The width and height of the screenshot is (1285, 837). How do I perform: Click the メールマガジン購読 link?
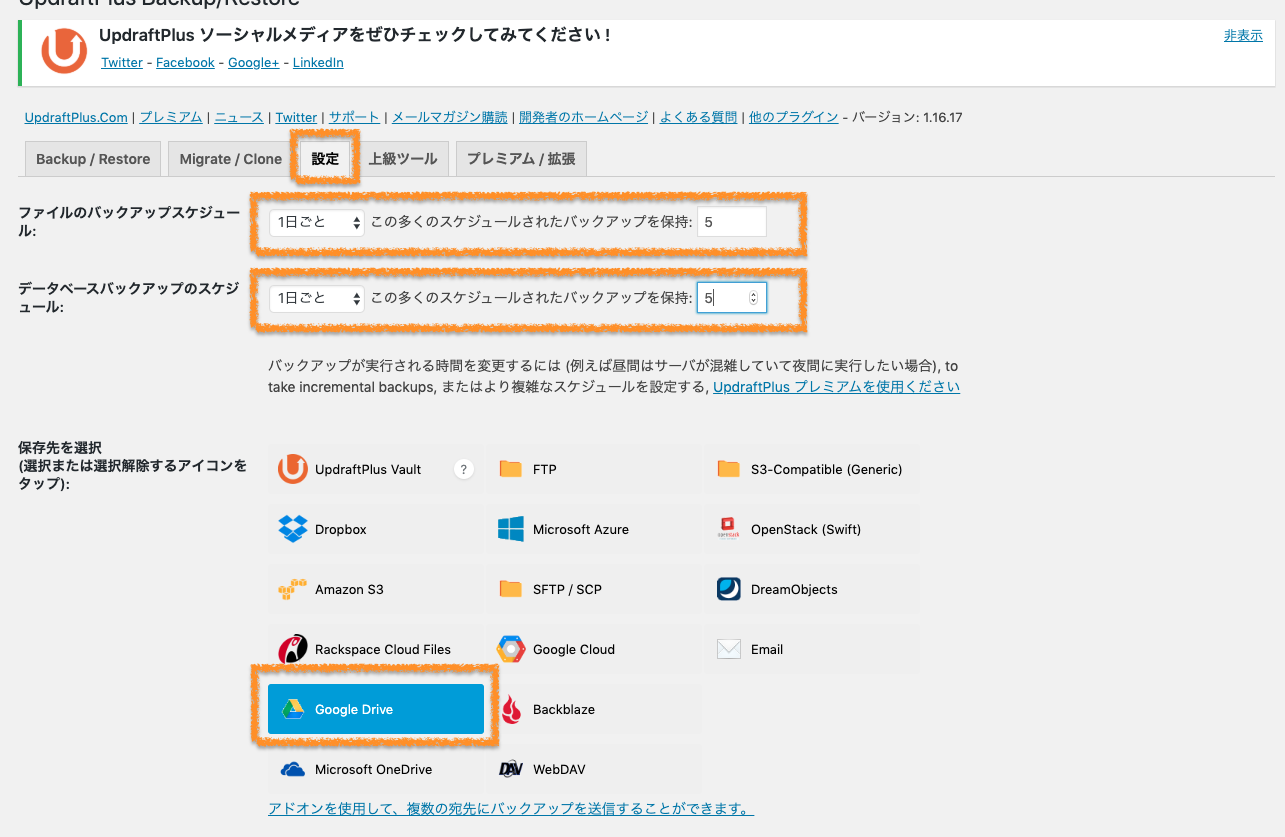pos(449,117)
